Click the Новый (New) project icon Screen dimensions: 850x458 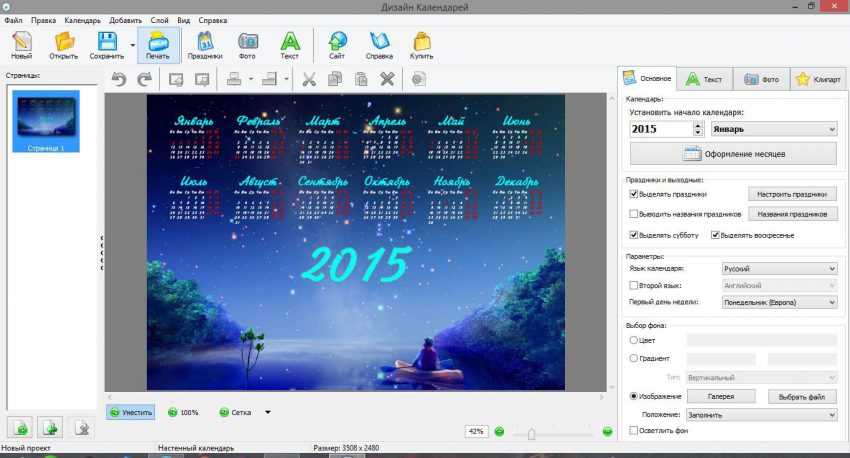coord(21,41)
